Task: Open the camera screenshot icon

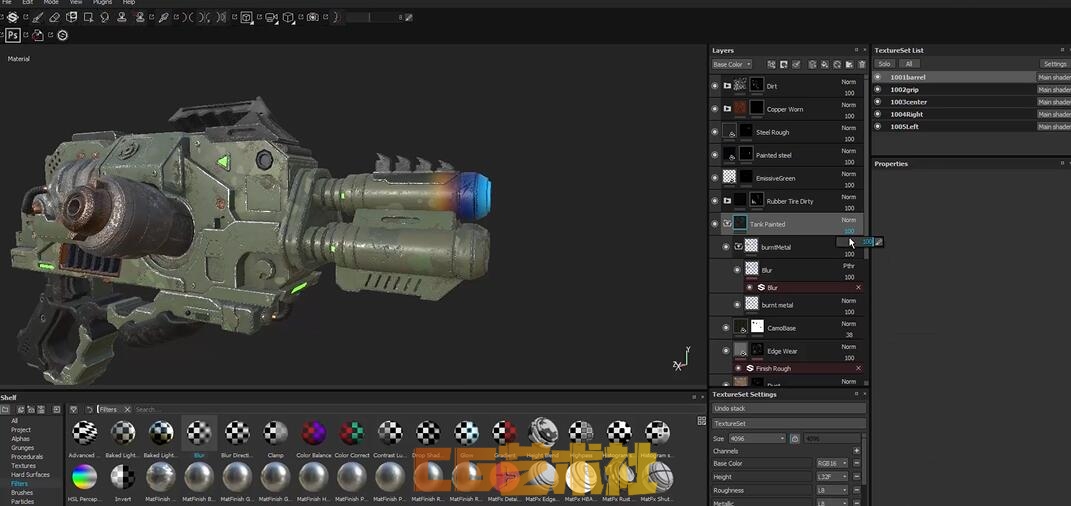Action: click(x=313, y=18)
